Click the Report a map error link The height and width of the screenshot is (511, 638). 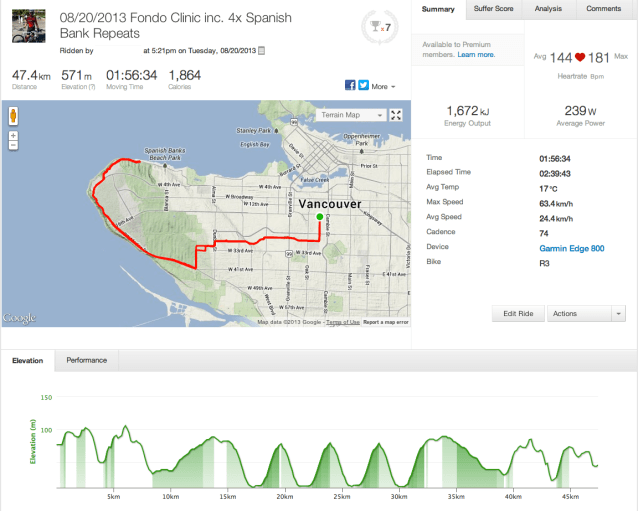pyautogui.click(x=385, y=322)
